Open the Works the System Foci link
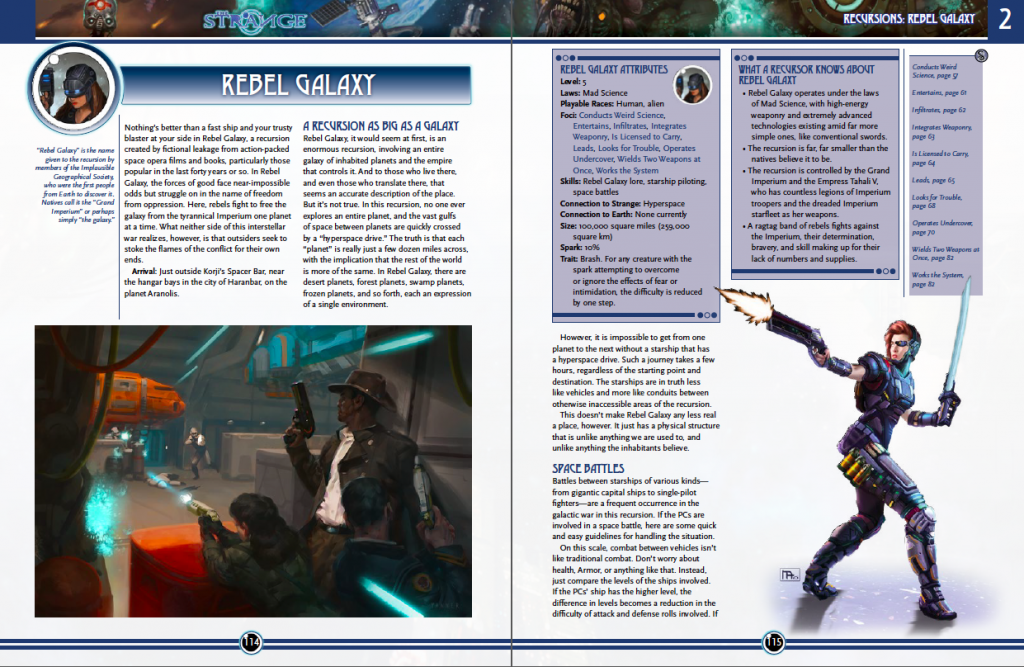 [x=627, y=171]
